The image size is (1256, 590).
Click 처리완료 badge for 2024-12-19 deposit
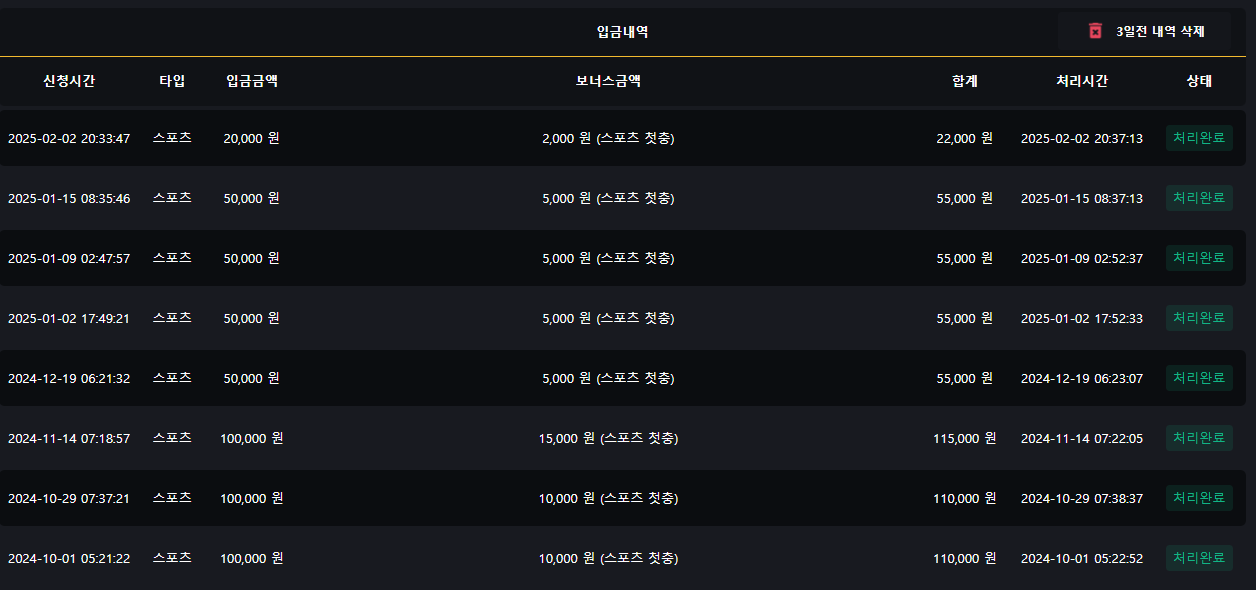pyautogui.click(x=1199, y=378)
